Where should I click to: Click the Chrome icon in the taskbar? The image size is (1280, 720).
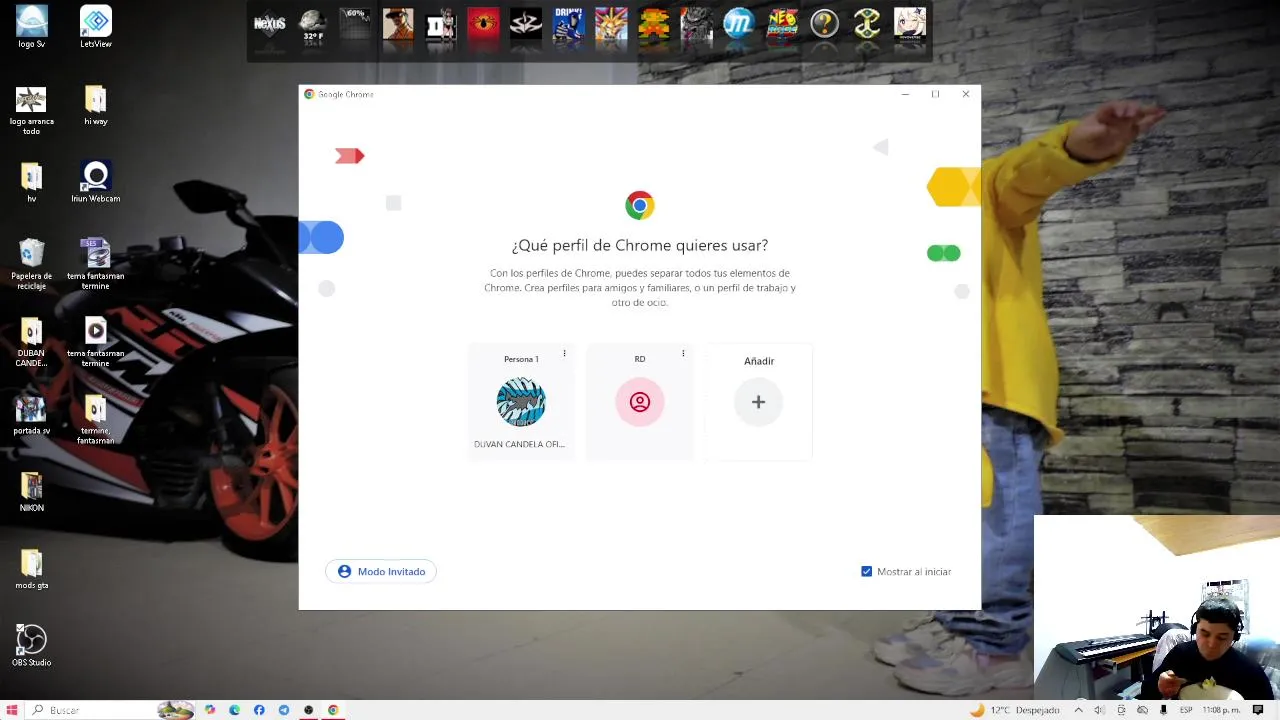point(333,710)
